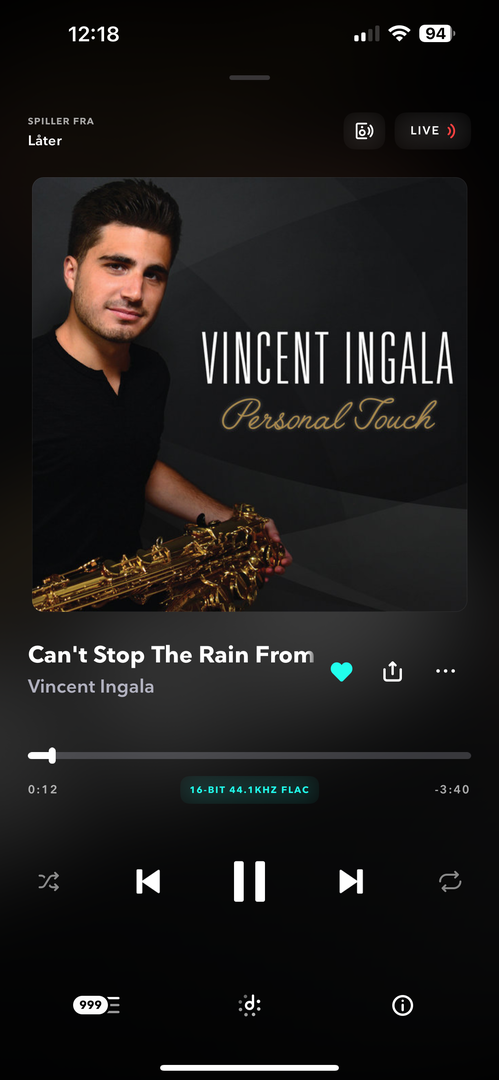This screenshot has width=499, height=1080.
Task: Click the playback progress slider handle
Action: [52, 756]
